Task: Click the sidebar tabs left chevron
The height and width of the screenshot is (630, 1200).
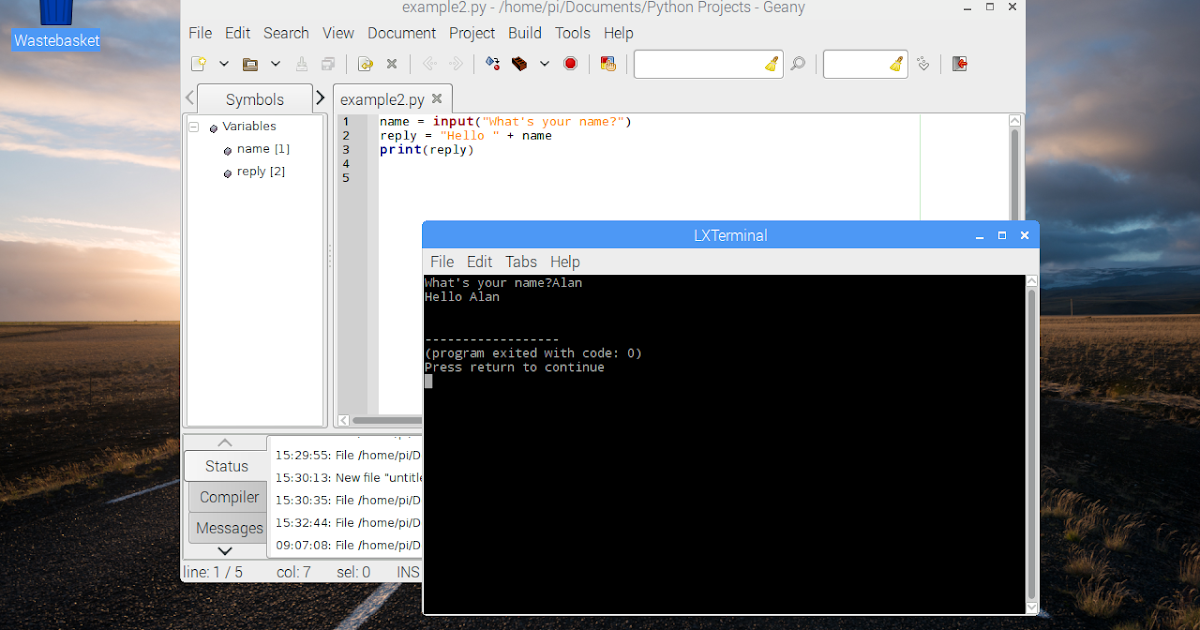Action: (190, 98)
